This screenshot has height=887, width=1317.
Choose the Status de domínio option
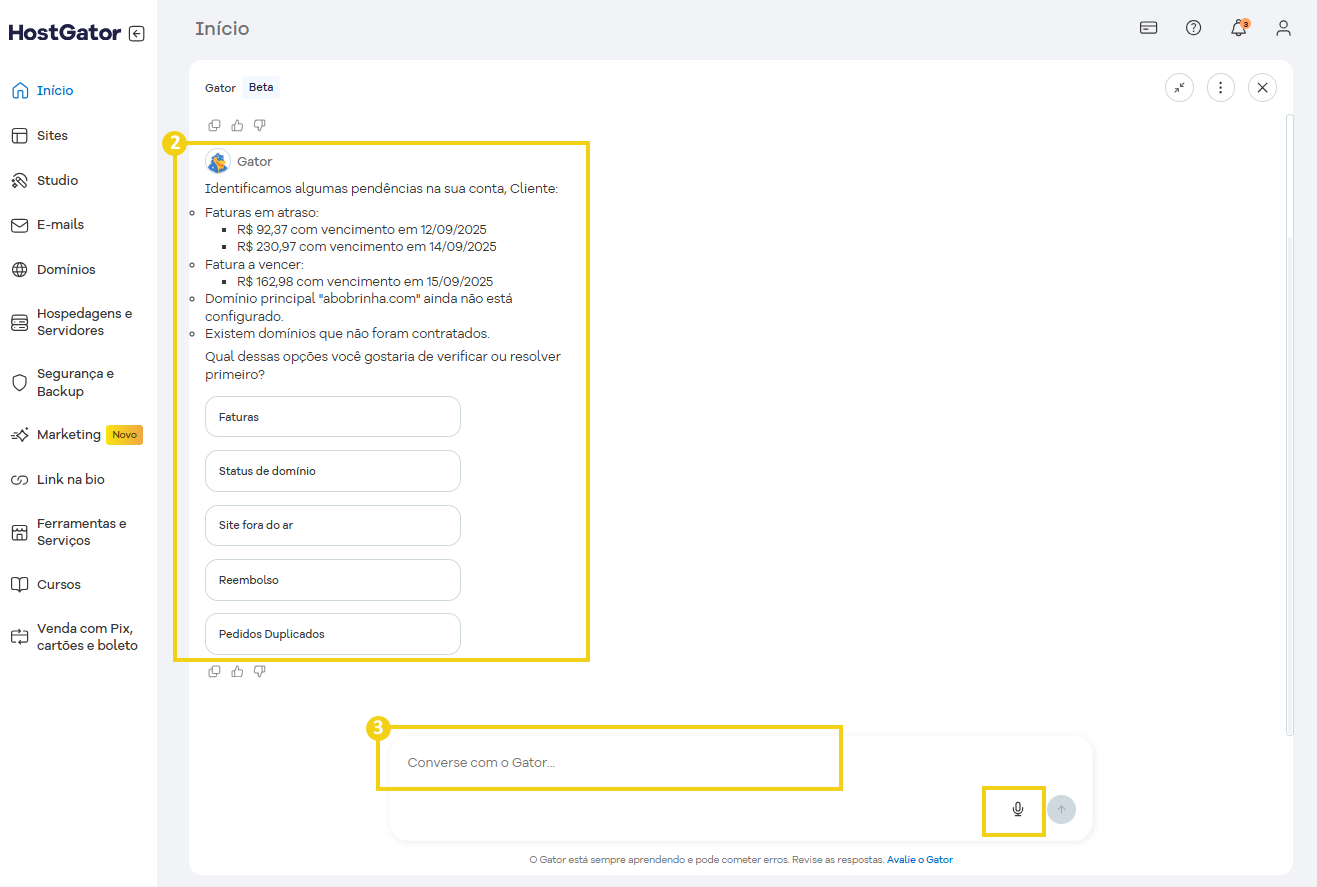[332, 471]
